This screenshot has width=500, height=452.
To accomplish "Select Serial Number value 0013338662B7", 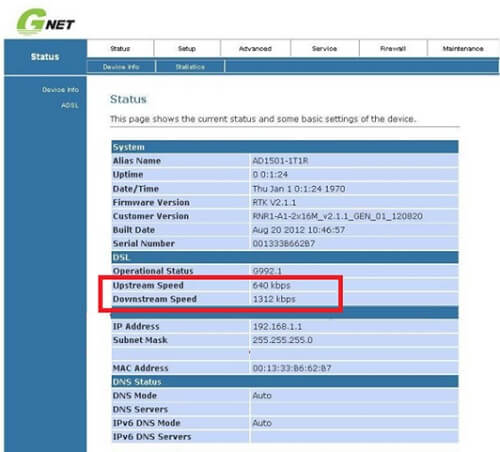I will tap(283, 244).
